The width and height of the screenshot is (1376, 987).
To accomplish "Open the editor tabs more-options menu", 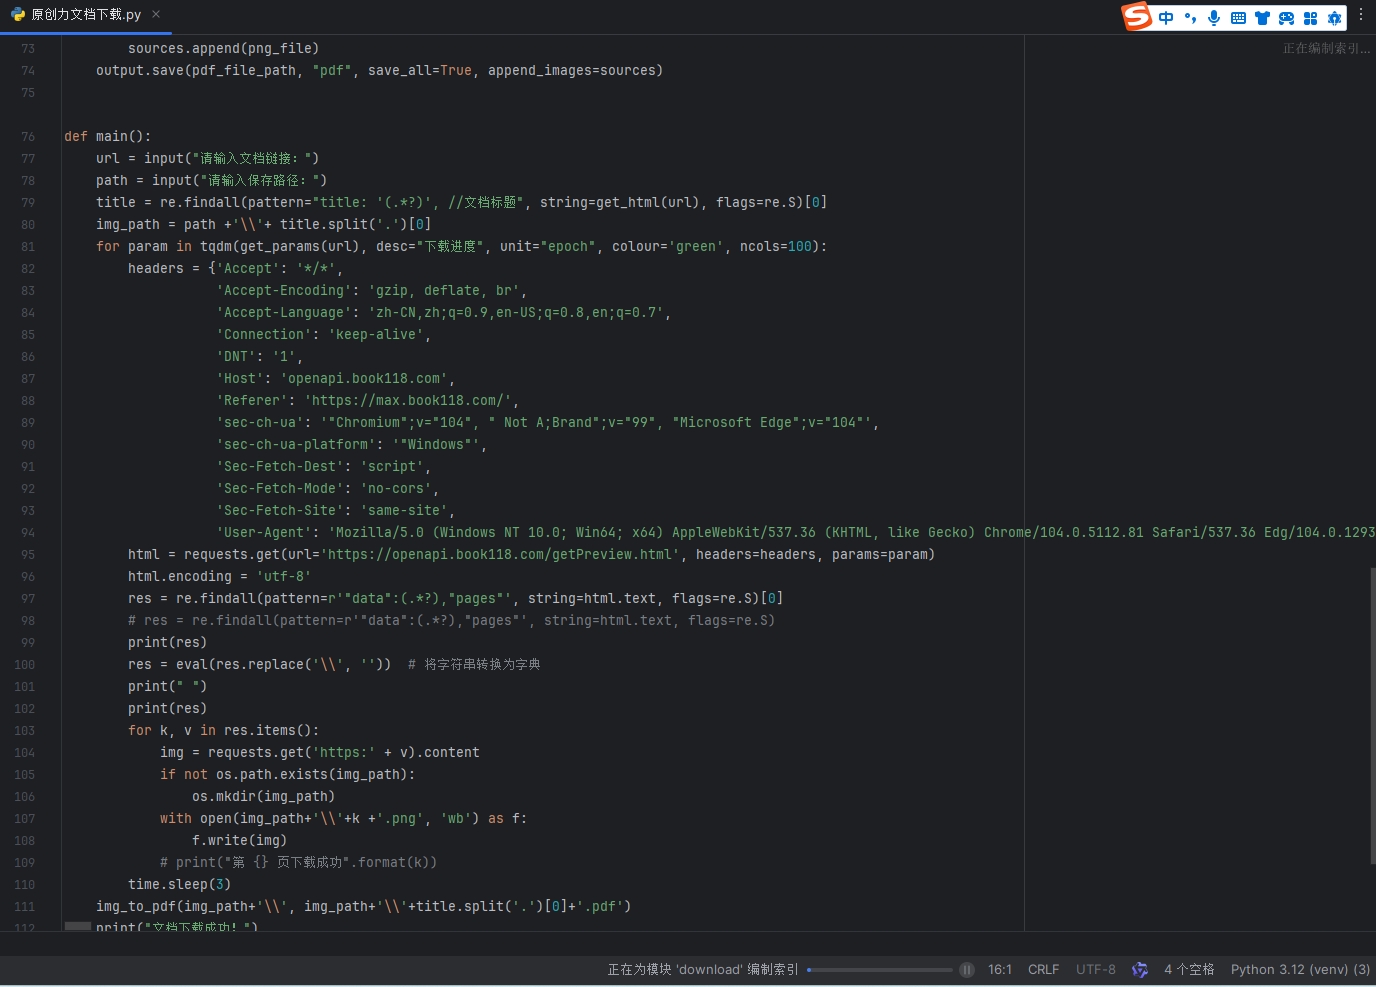I will pyautogui.click(x=1361, y=14).
